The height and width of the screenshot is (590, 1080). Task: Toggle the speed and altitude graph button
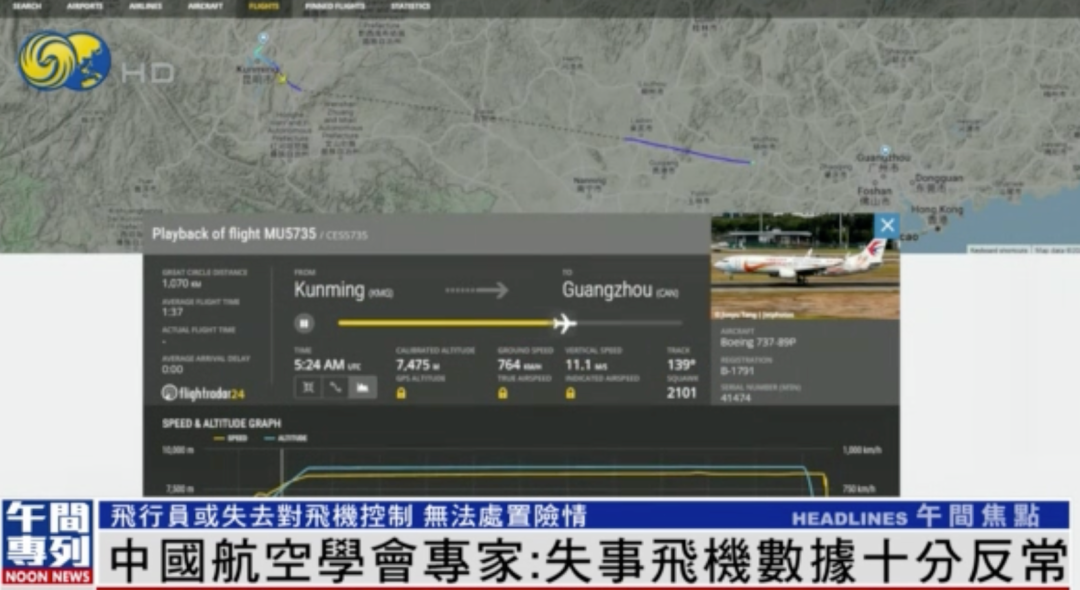362,388
